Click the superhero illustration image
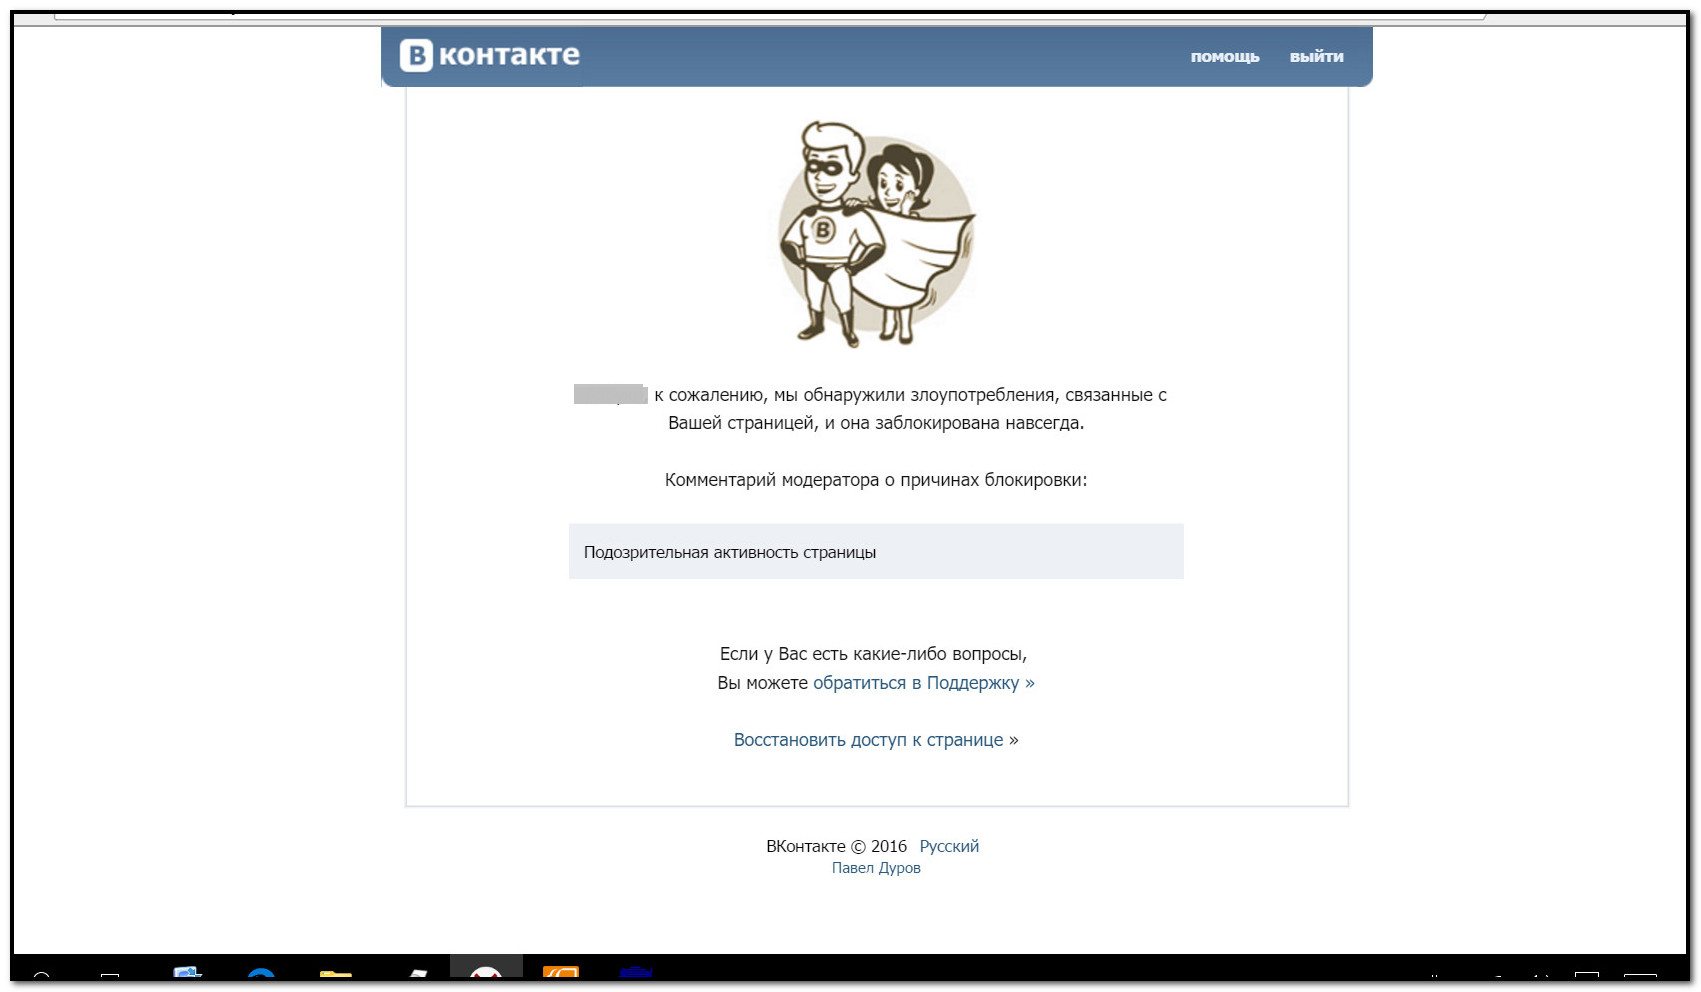The width and height of the screenshot is (1701, 992). point(876,234)
